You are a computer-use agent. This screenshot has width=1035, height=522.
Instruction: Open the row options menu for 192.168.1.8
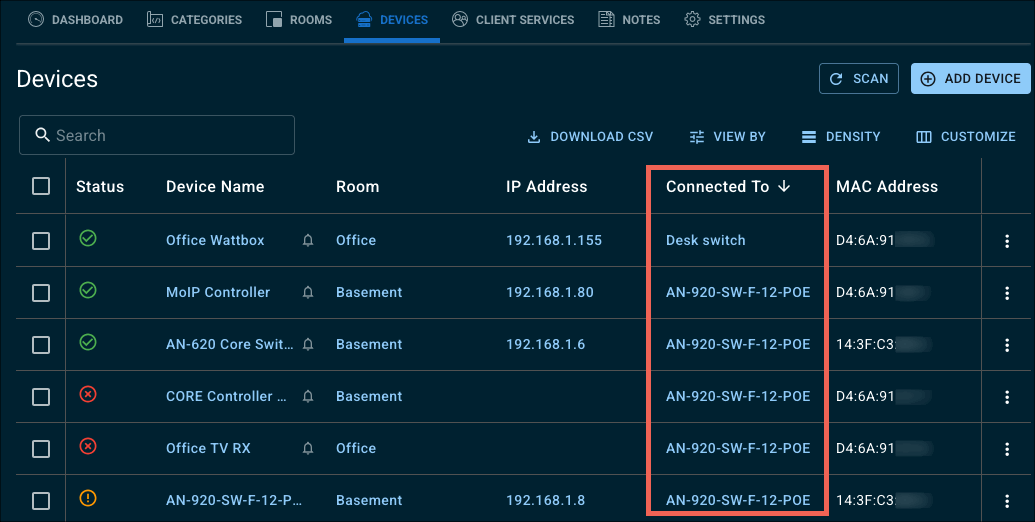pos(1007,502)
